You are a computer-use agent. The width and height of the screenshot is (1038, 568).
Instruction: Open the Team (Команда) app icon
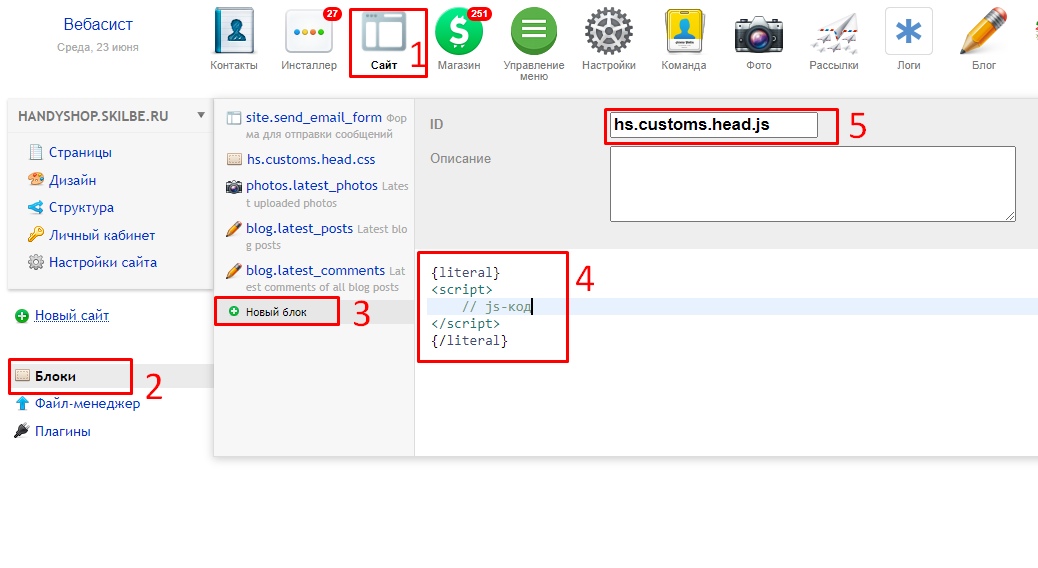point(684,33)
